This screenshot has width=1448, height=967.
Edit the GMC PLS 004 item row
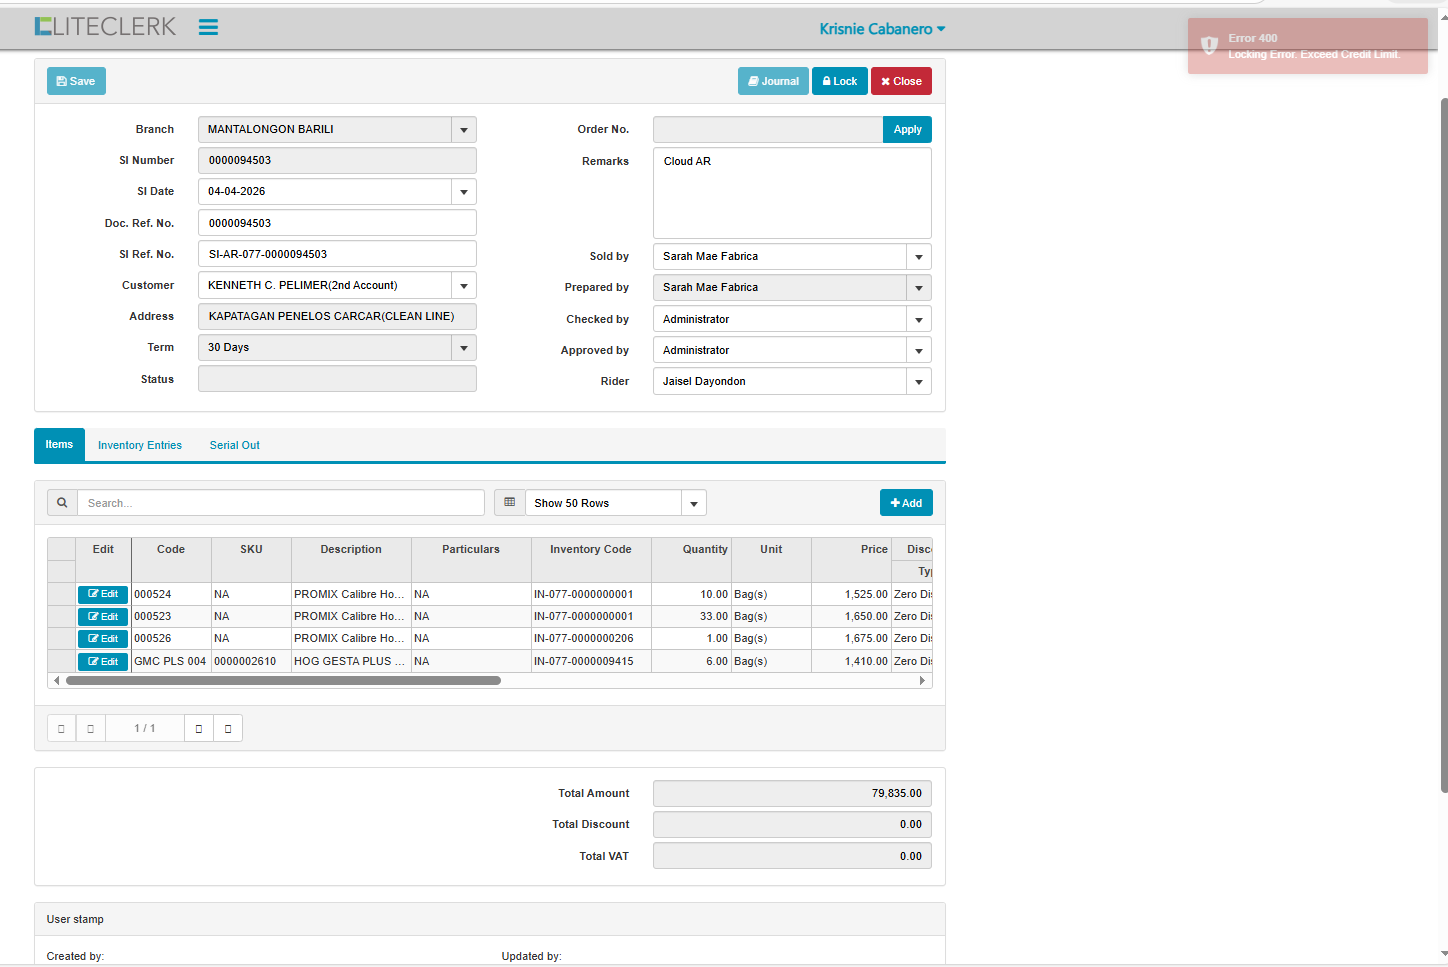pyautogui.click(x=103, y=662)
